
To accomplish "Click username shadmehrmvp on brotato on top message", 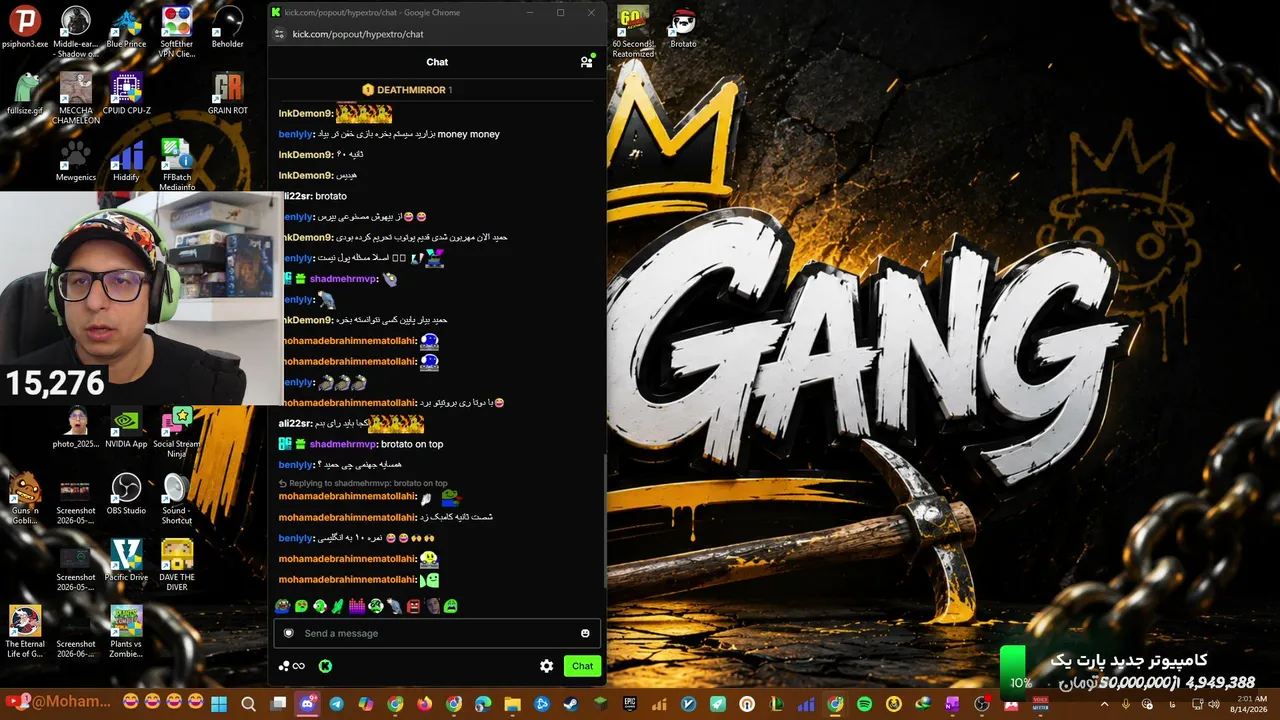I will pyautogui.click(x=343, y=444).
